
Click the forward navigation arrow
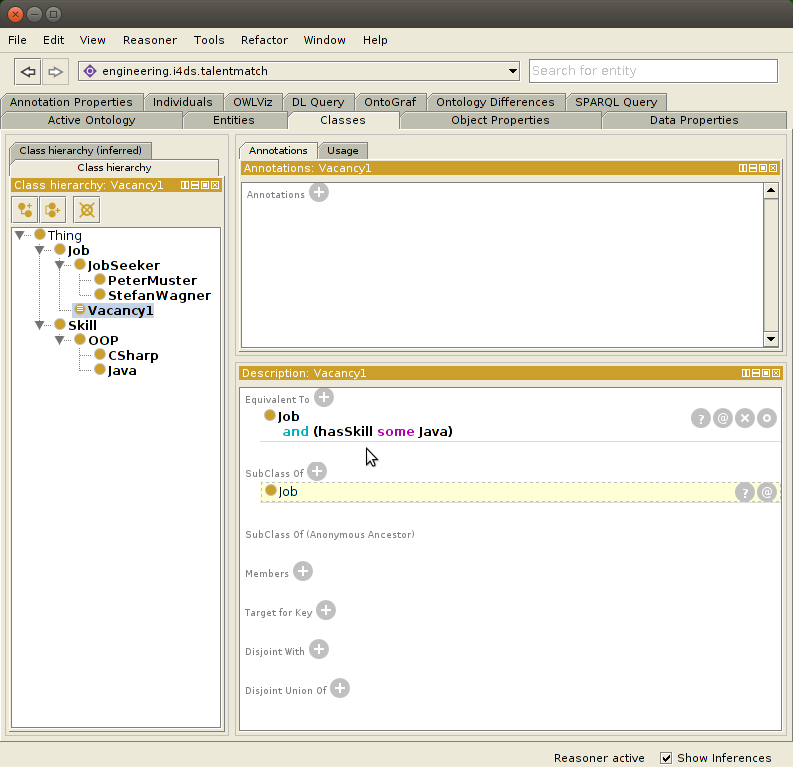(55, 71)
